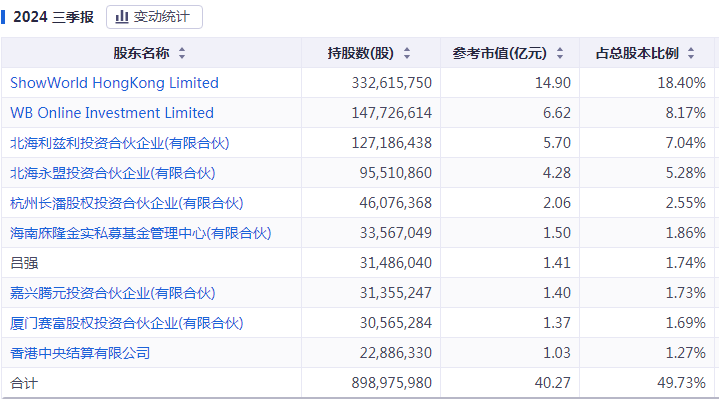
Task: Open 杭州长潘股权投资合伙企业 link
Action: point(127,203)
